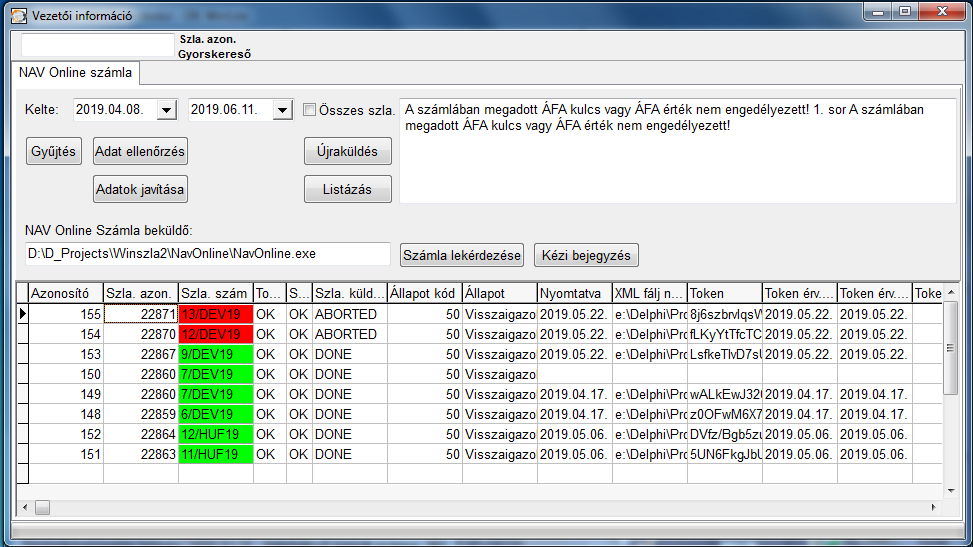Open the end date 2019.06.11. dropdown
Screen dimensions: 973x547
coord(281,110)
